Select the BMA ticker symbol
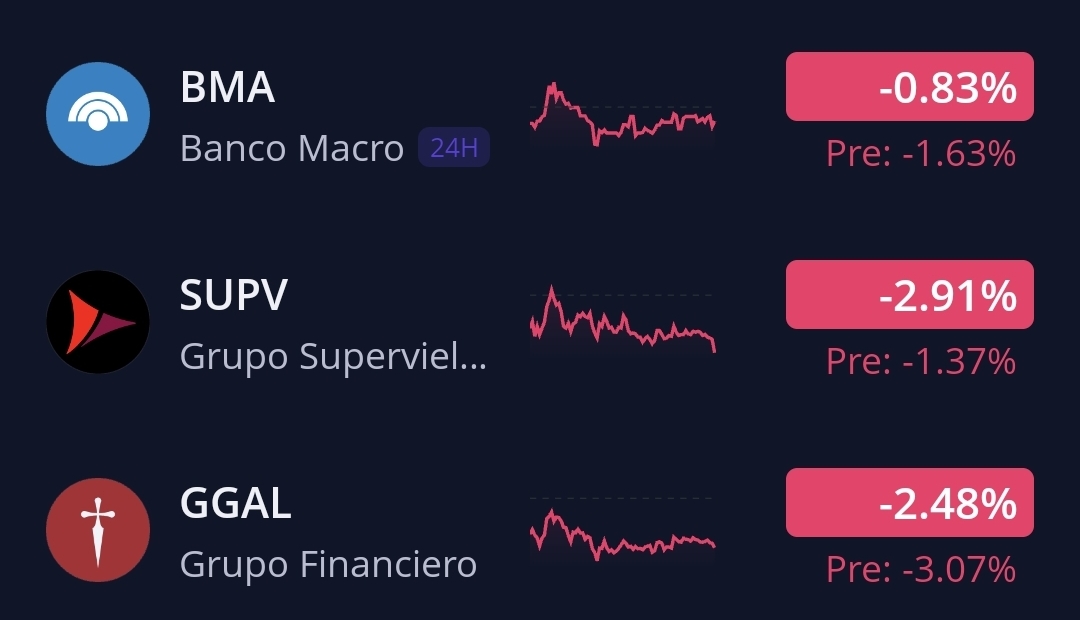 tap(227, 88)
